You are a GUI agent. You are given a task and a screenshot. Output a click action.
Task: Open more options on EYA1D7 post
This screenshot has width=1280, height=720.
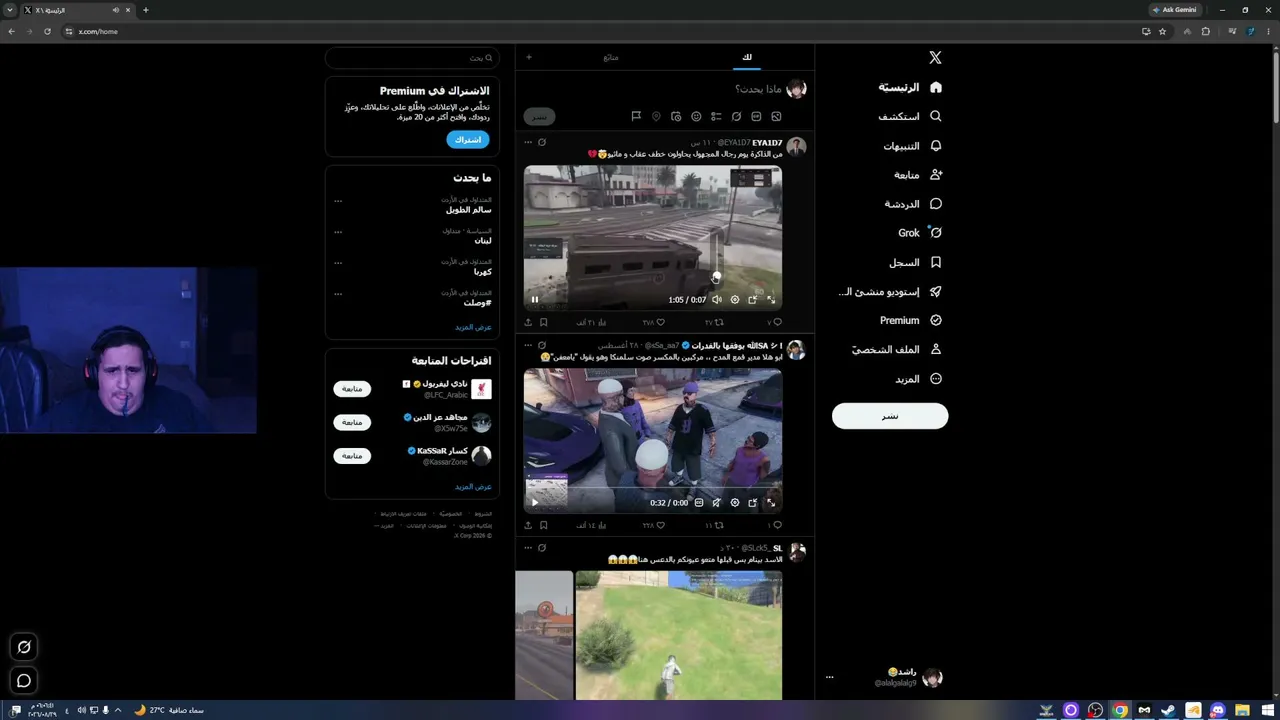528,143
